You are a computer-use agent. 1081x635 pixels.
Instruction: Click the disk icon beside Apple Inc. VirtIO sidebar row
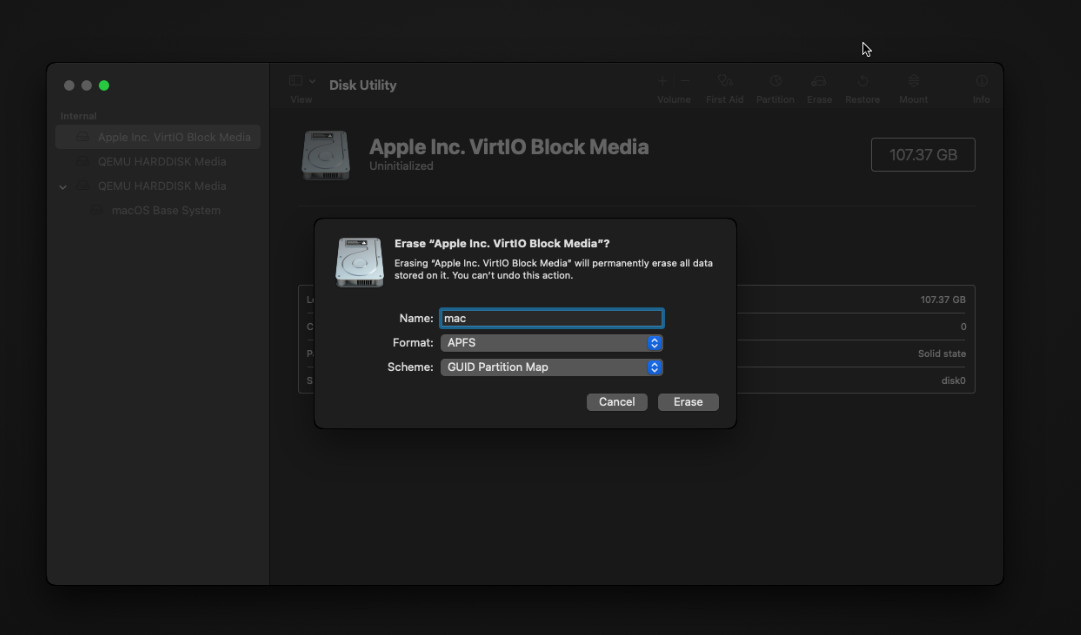(83, 137)
